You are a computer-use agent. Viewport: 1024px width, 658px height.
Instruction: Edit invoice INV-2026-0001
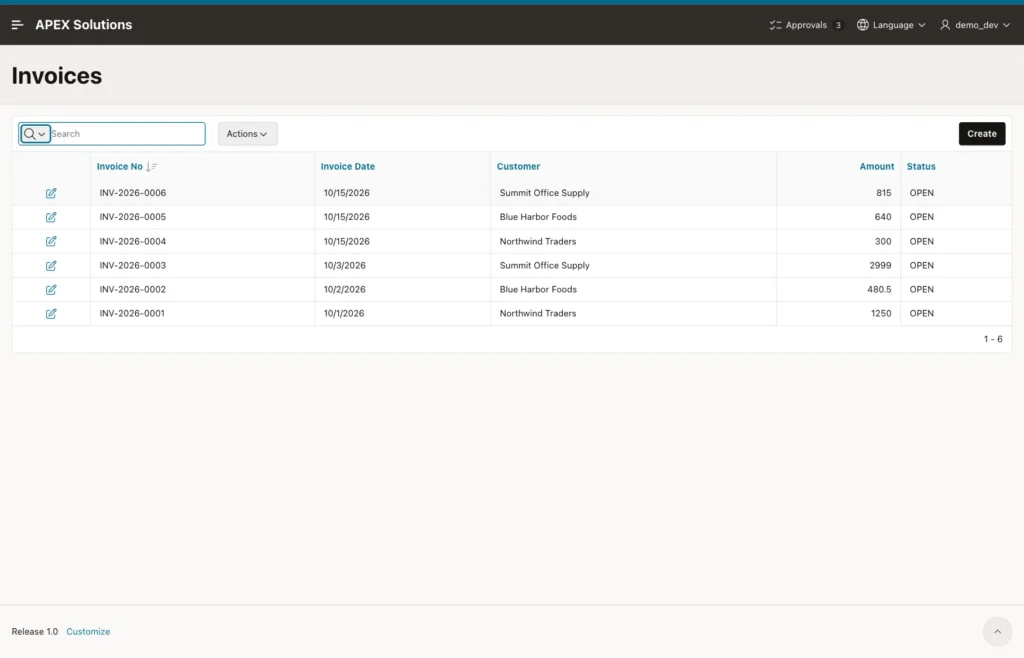point(51,314)
